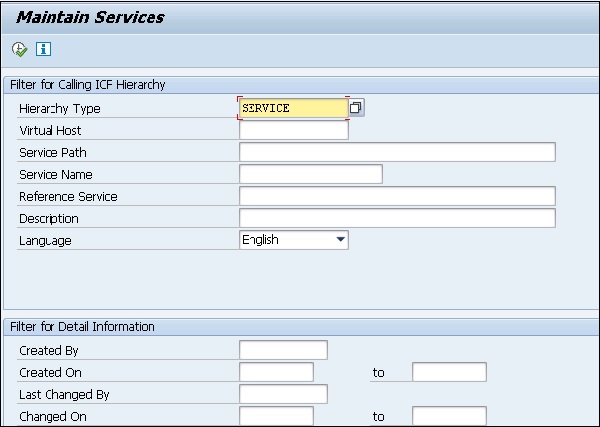The height and width of the screenshot is (427, 600).
Task: Click the Execute icon in toolbar
Action: (20, 49)
